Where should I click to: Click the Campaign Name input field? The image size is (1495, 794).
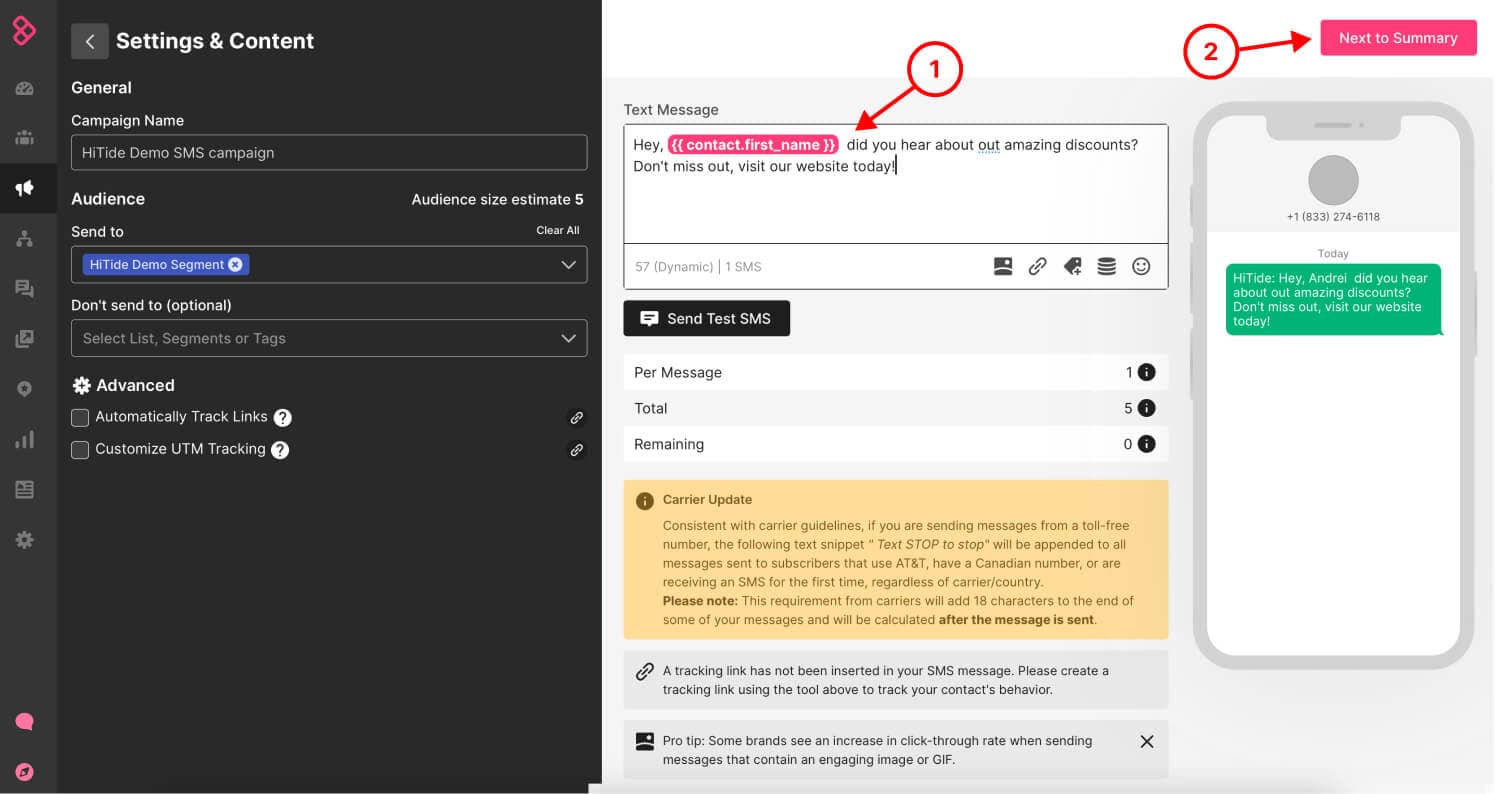click(x=329, y=153)
